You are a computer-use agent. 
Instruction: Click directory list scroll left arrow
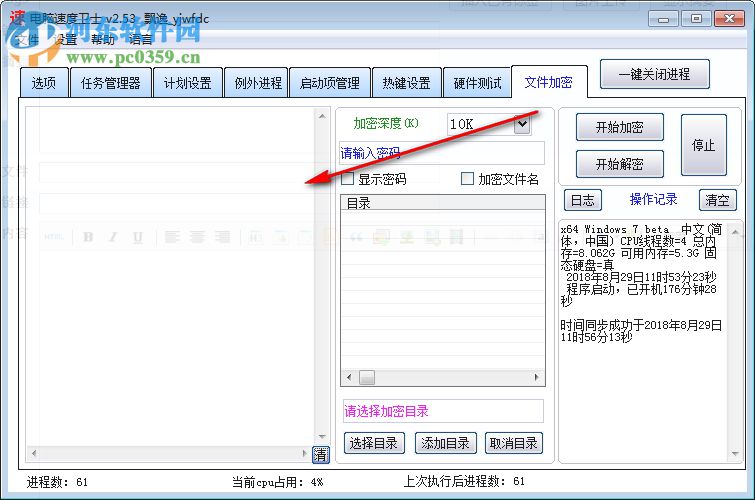[x=349, y=377]
